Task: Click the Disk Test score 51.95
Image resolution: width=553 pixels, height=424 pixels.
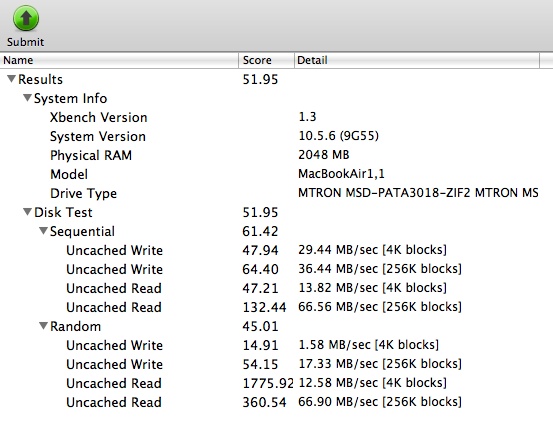Action: pyautogui.click(x=260, y=212)
